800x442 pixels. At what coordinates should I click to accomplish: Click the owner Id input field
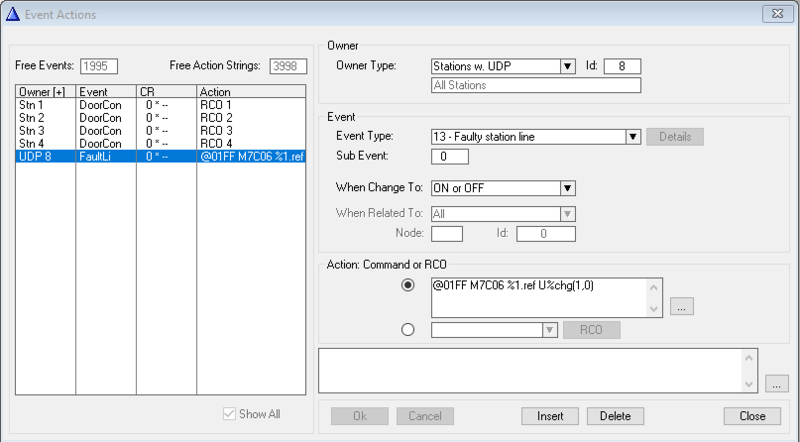click(x=622, y=66)
